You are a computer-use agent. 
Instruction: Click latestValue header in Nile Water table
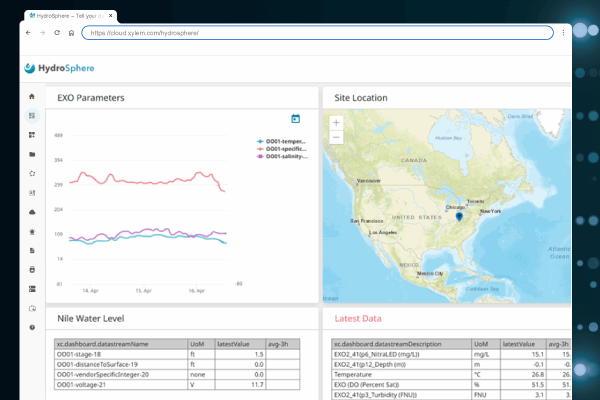[x=240, y=344]
